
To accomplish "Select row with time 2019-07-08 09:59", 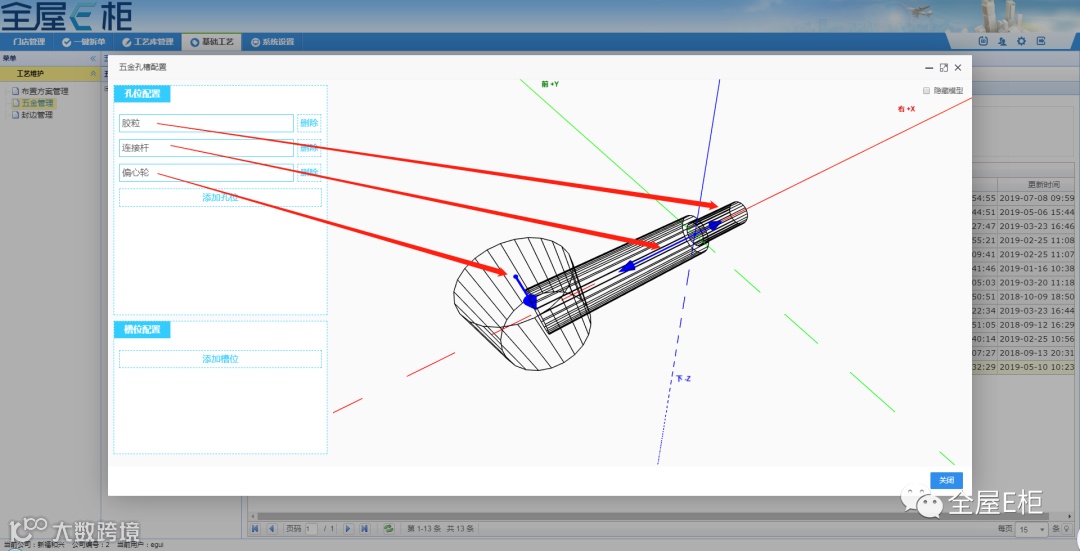I will tap(1023, 198).
